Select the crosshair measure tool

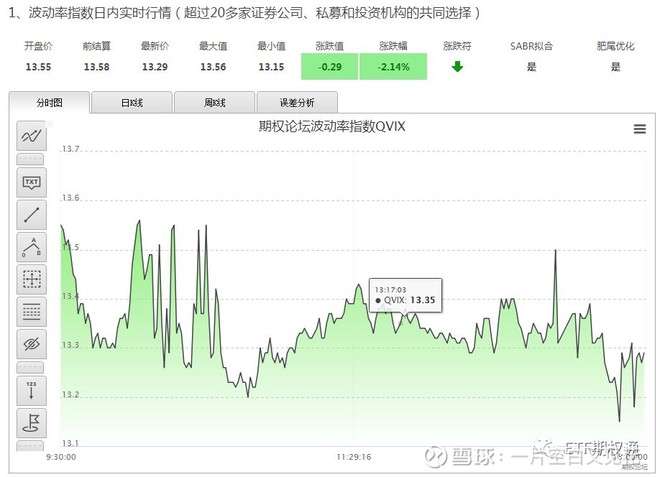32,279
